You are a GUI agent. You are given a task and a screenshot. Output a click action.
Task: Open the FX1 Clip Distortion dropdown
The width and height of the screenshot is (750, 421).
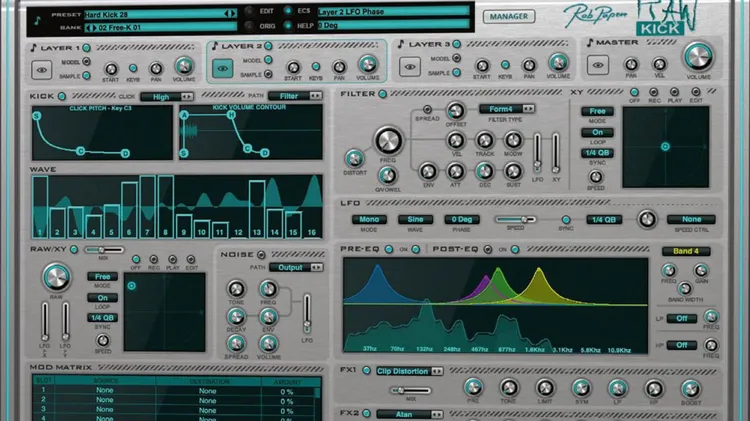click(x=409, y=371)
